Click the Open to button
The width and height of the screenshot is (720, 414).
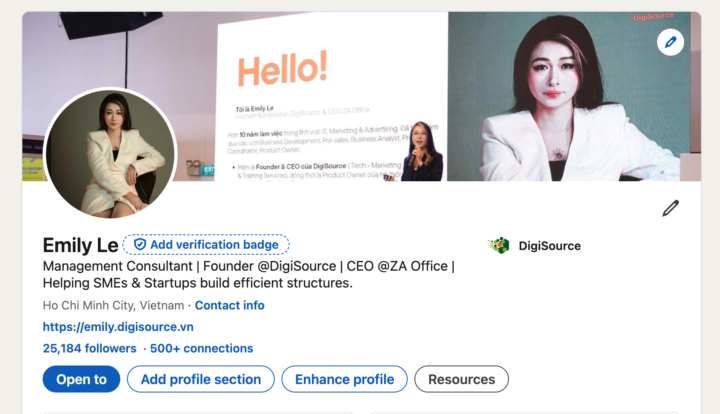pos(81,379)
